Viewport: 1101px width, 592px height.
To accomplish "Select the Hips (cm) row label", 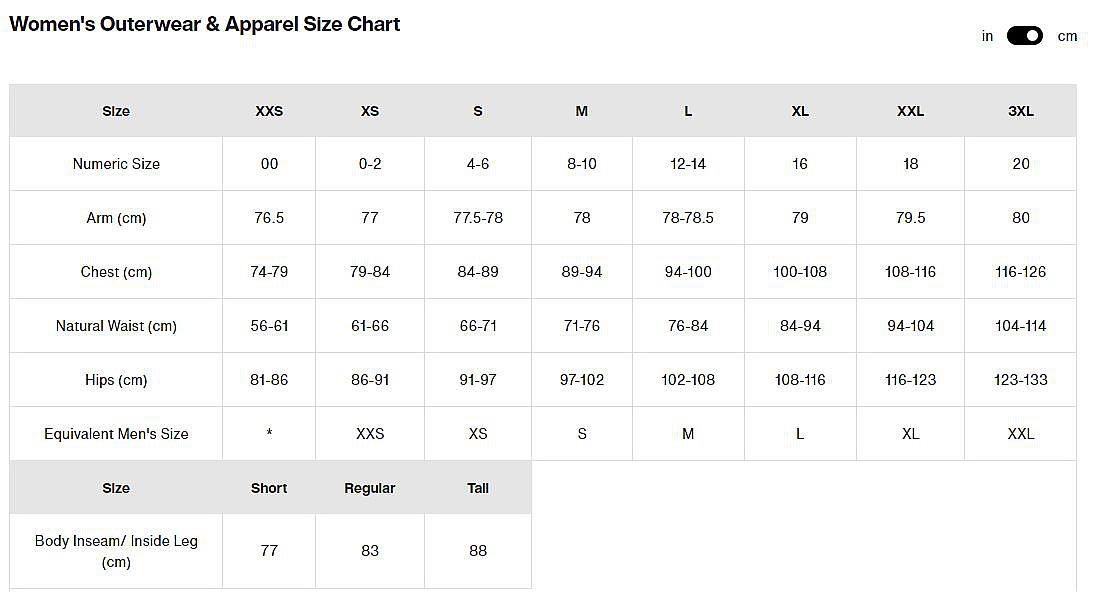I will 116,380.
